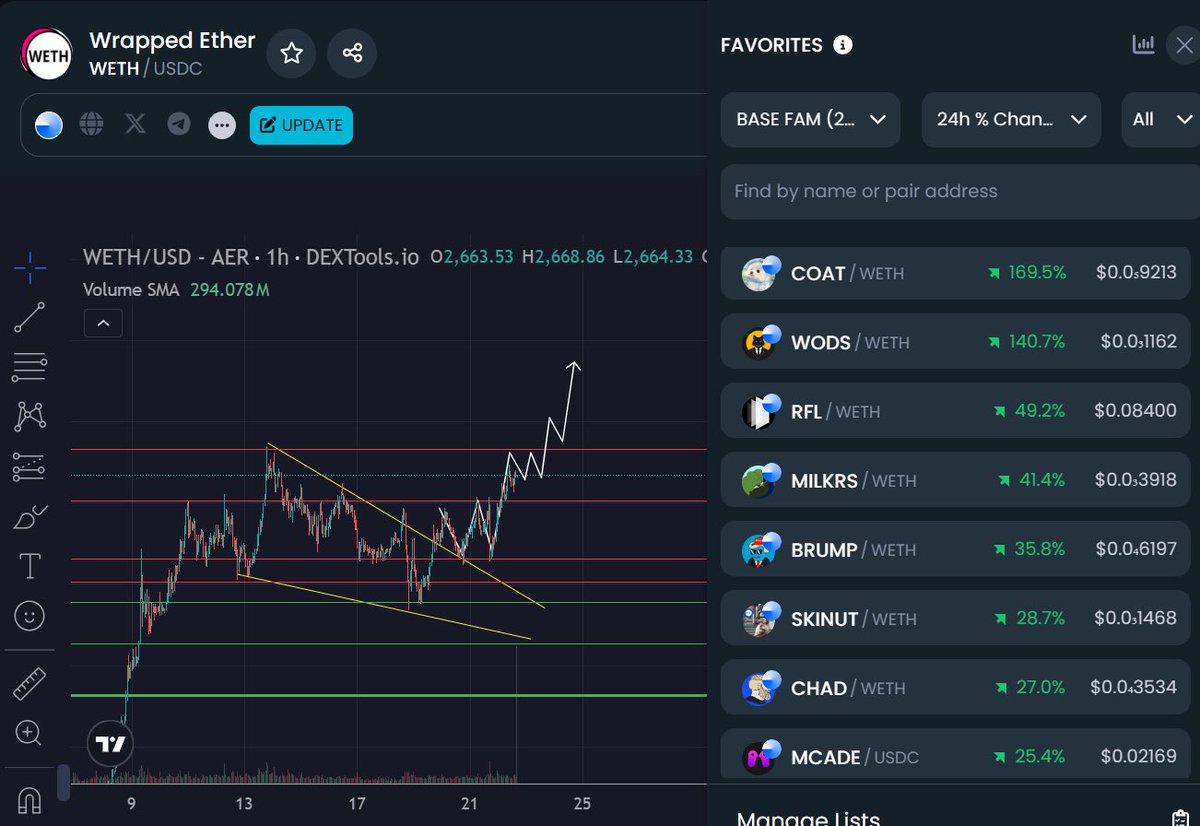The width and height of the screenshot is (1200, 826).
Task: Collapse the indicator legend chevron
Action: 103,323
